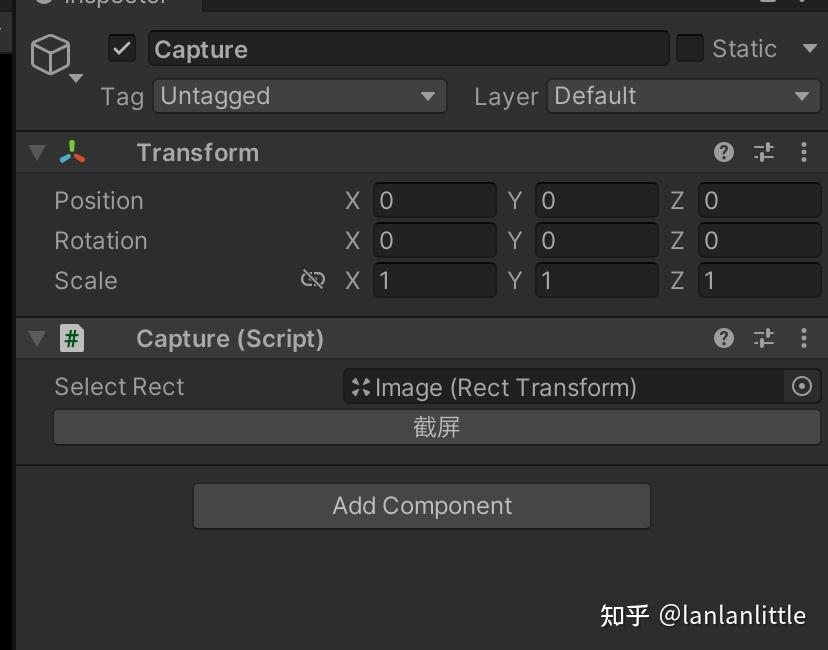The height and width of the screenshot is (650, 828).
Task: Click the Capture name input field
Action: 409,49
